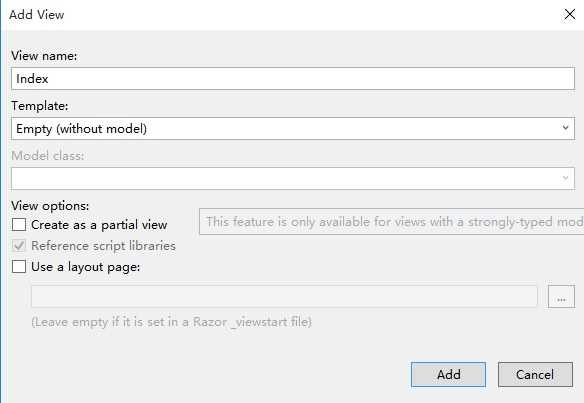The width and height of the screenshot is (584, 403).
Task: Click the strongly-typed feature notice box
Action: pos(391,222)
